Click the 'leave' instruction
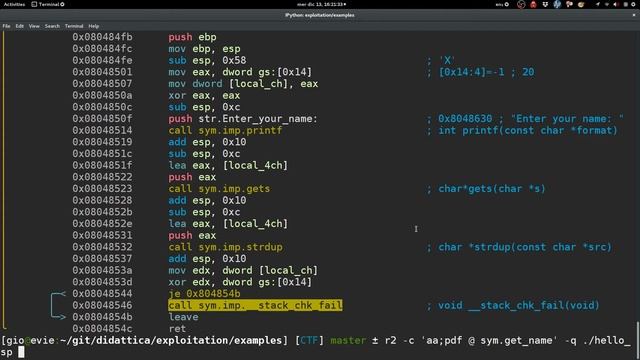The width and height of the screenshot is (640, 360). [x=183, y=317]
